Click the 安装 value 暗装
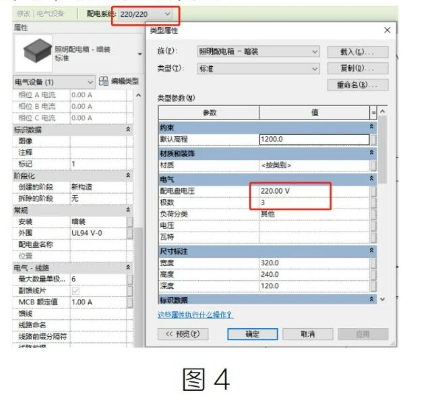Screen dimensions: 436x401 pyautogui.click(x=99, y=222)
